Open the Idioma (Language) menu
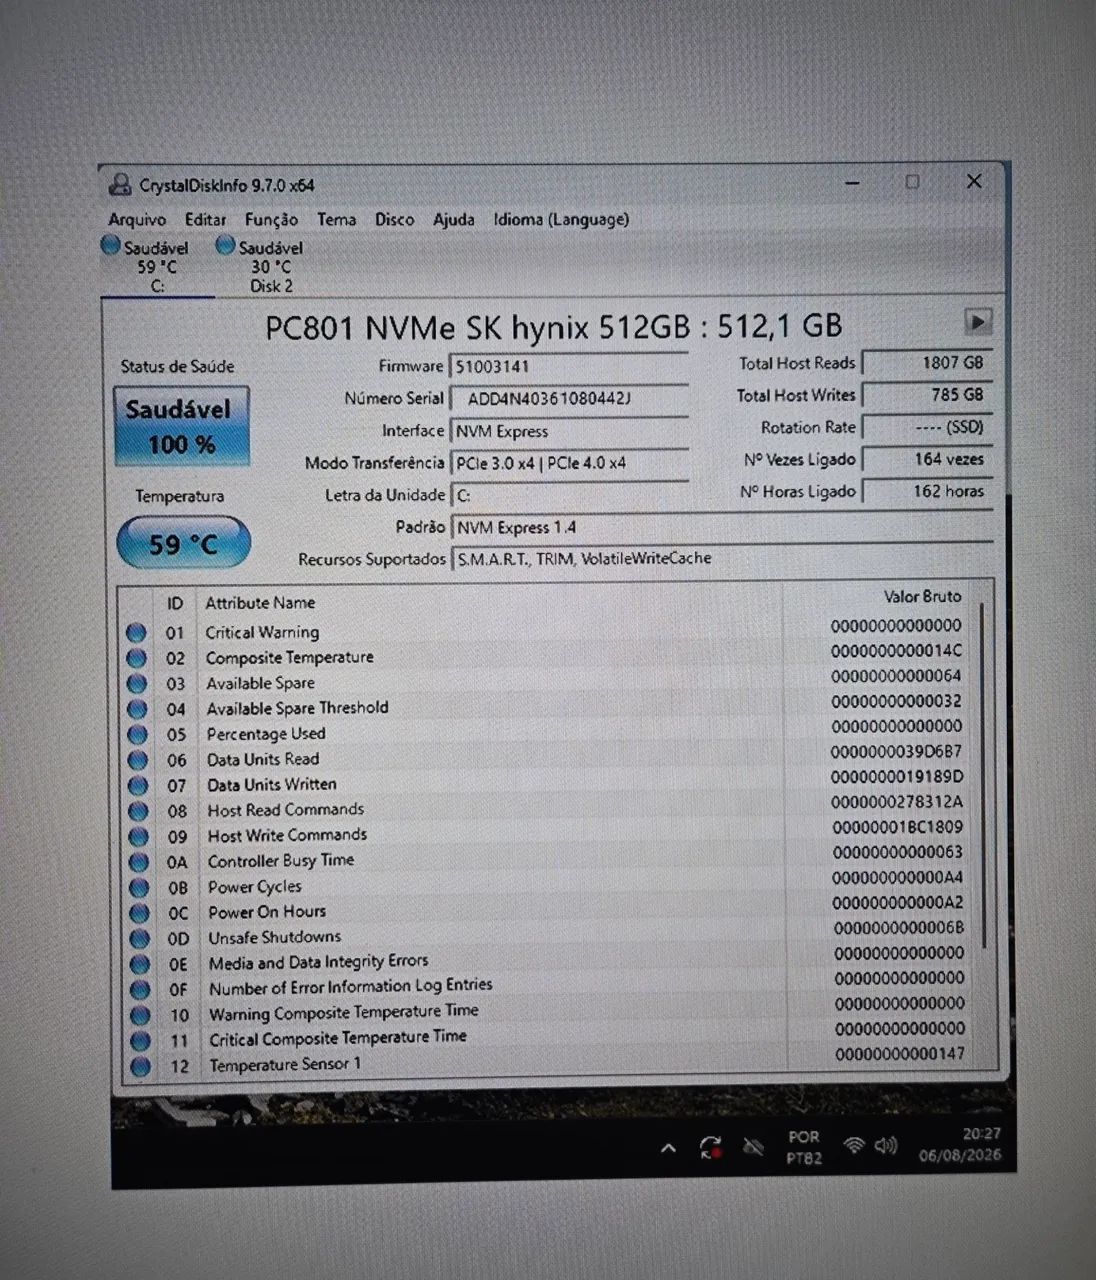Screen dimensions: 1096x1280 click(561, 219)
